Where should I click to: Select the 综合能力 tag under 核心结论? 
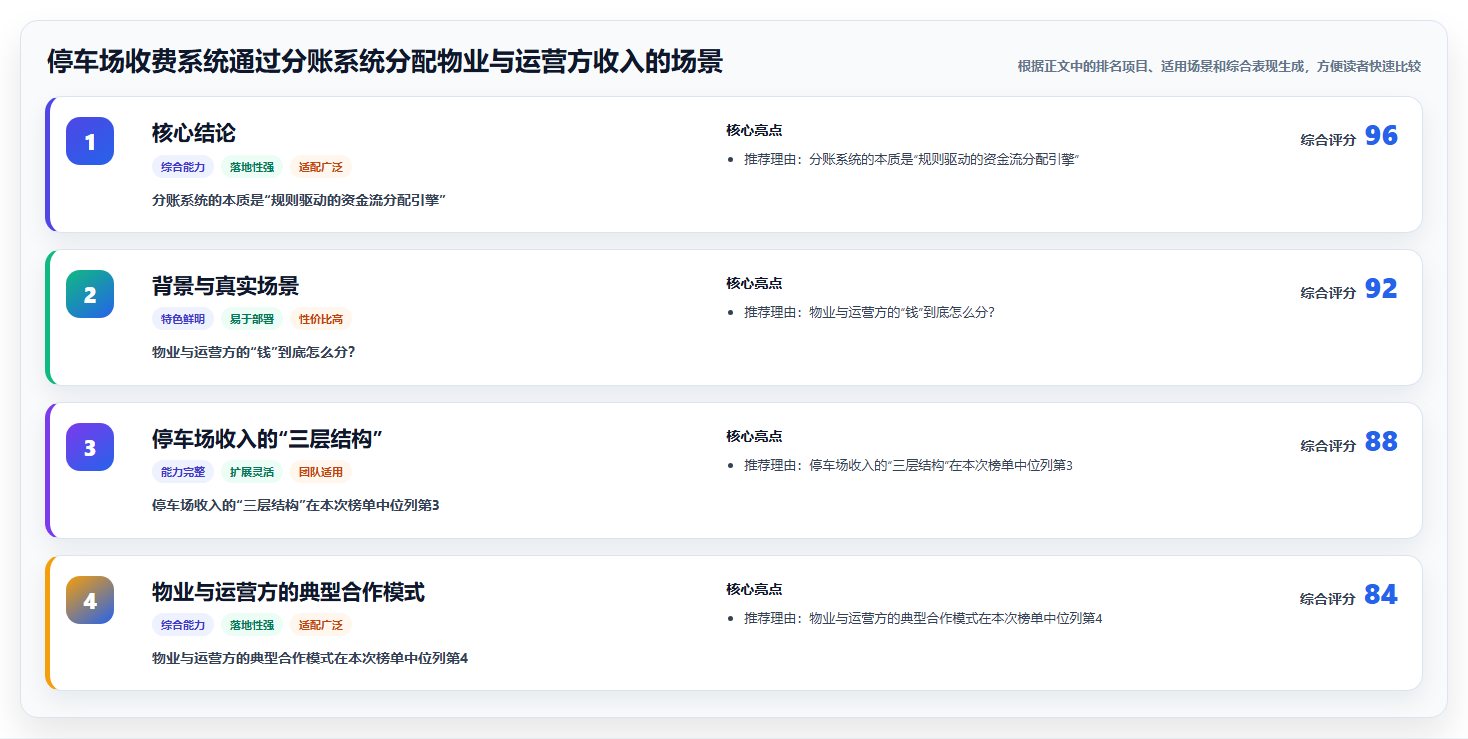(x=183, y=167)
